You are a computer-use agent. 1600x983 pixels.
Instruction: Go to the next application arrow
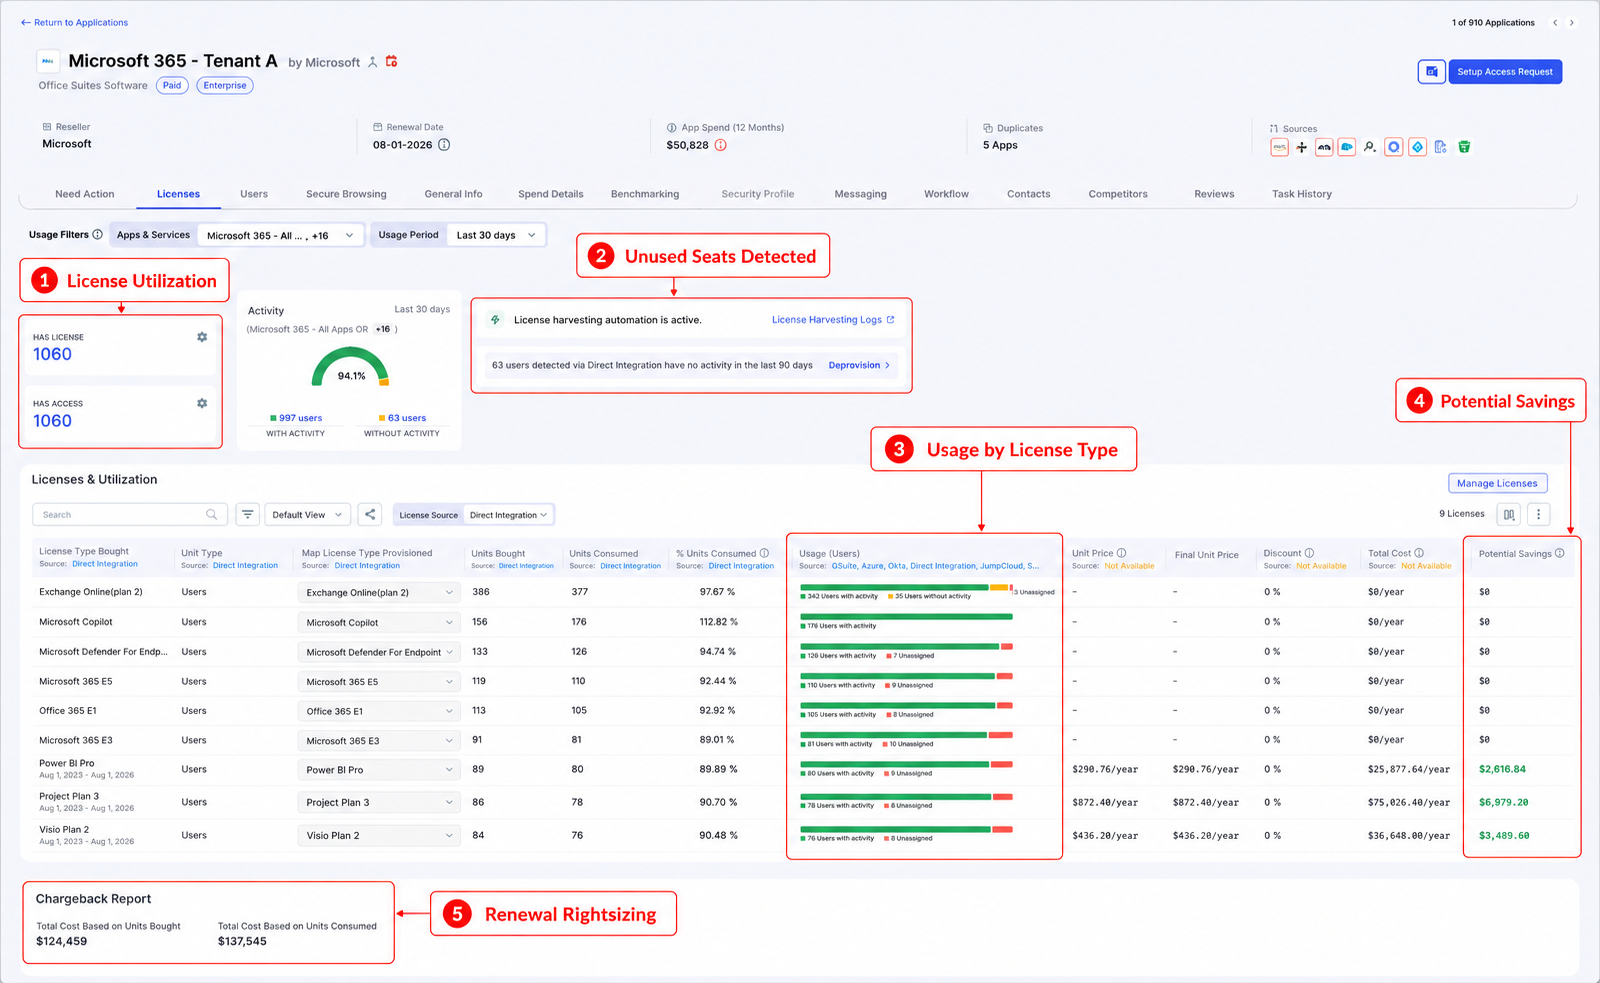coord(1572,22)
